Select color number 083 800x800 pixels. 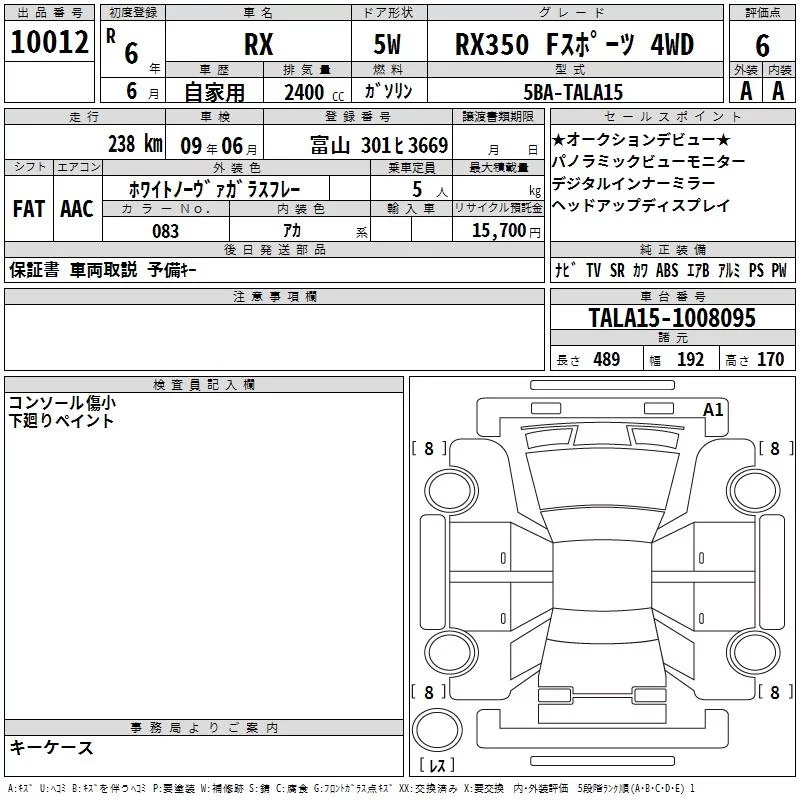pos(165,231)
